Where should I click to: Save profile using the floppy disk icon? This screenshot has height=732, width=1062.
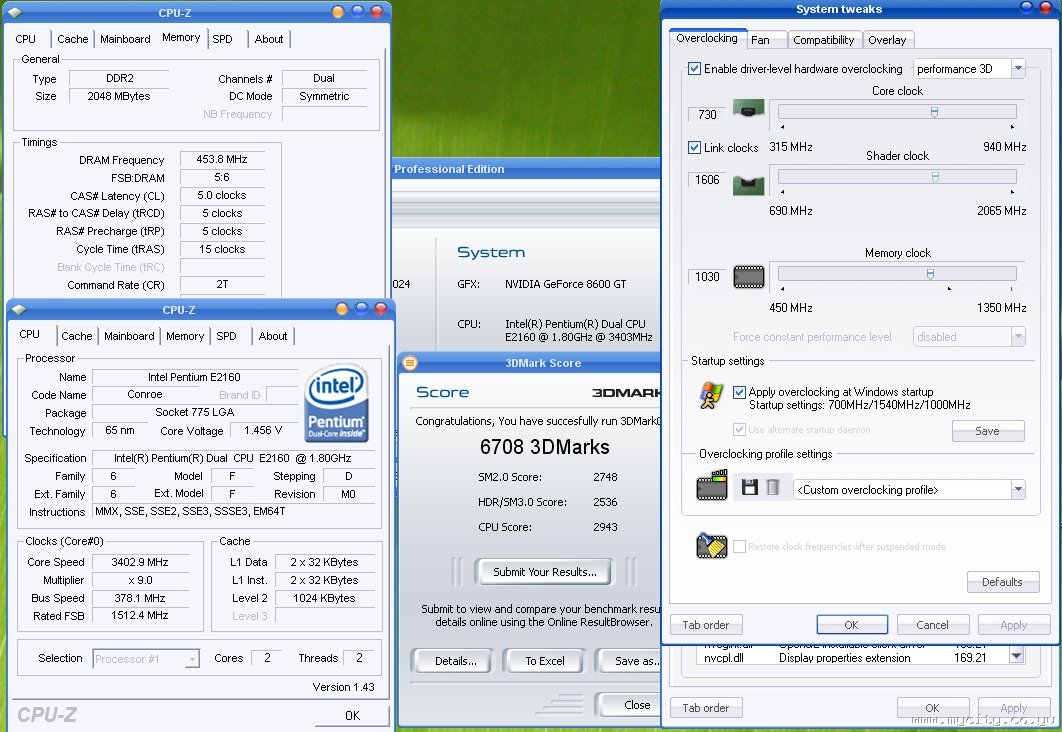pos(749,487)
